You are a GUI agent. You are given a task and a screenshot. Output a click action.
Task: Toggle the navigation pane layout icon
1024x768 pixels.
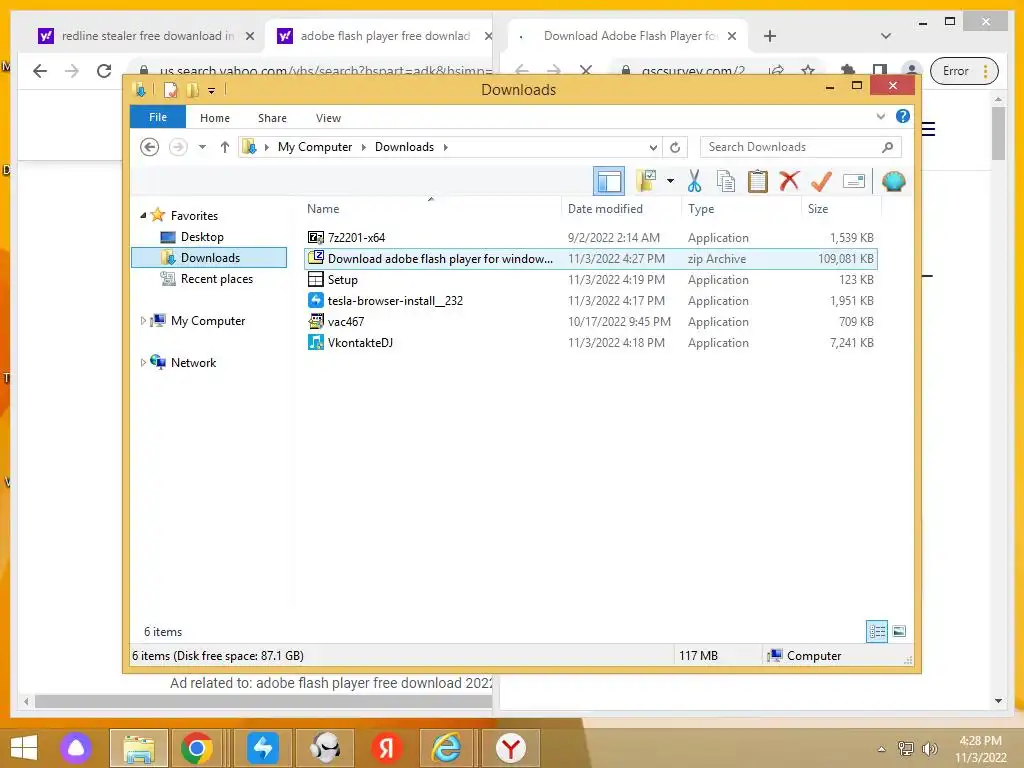click(x=609, y=181)
